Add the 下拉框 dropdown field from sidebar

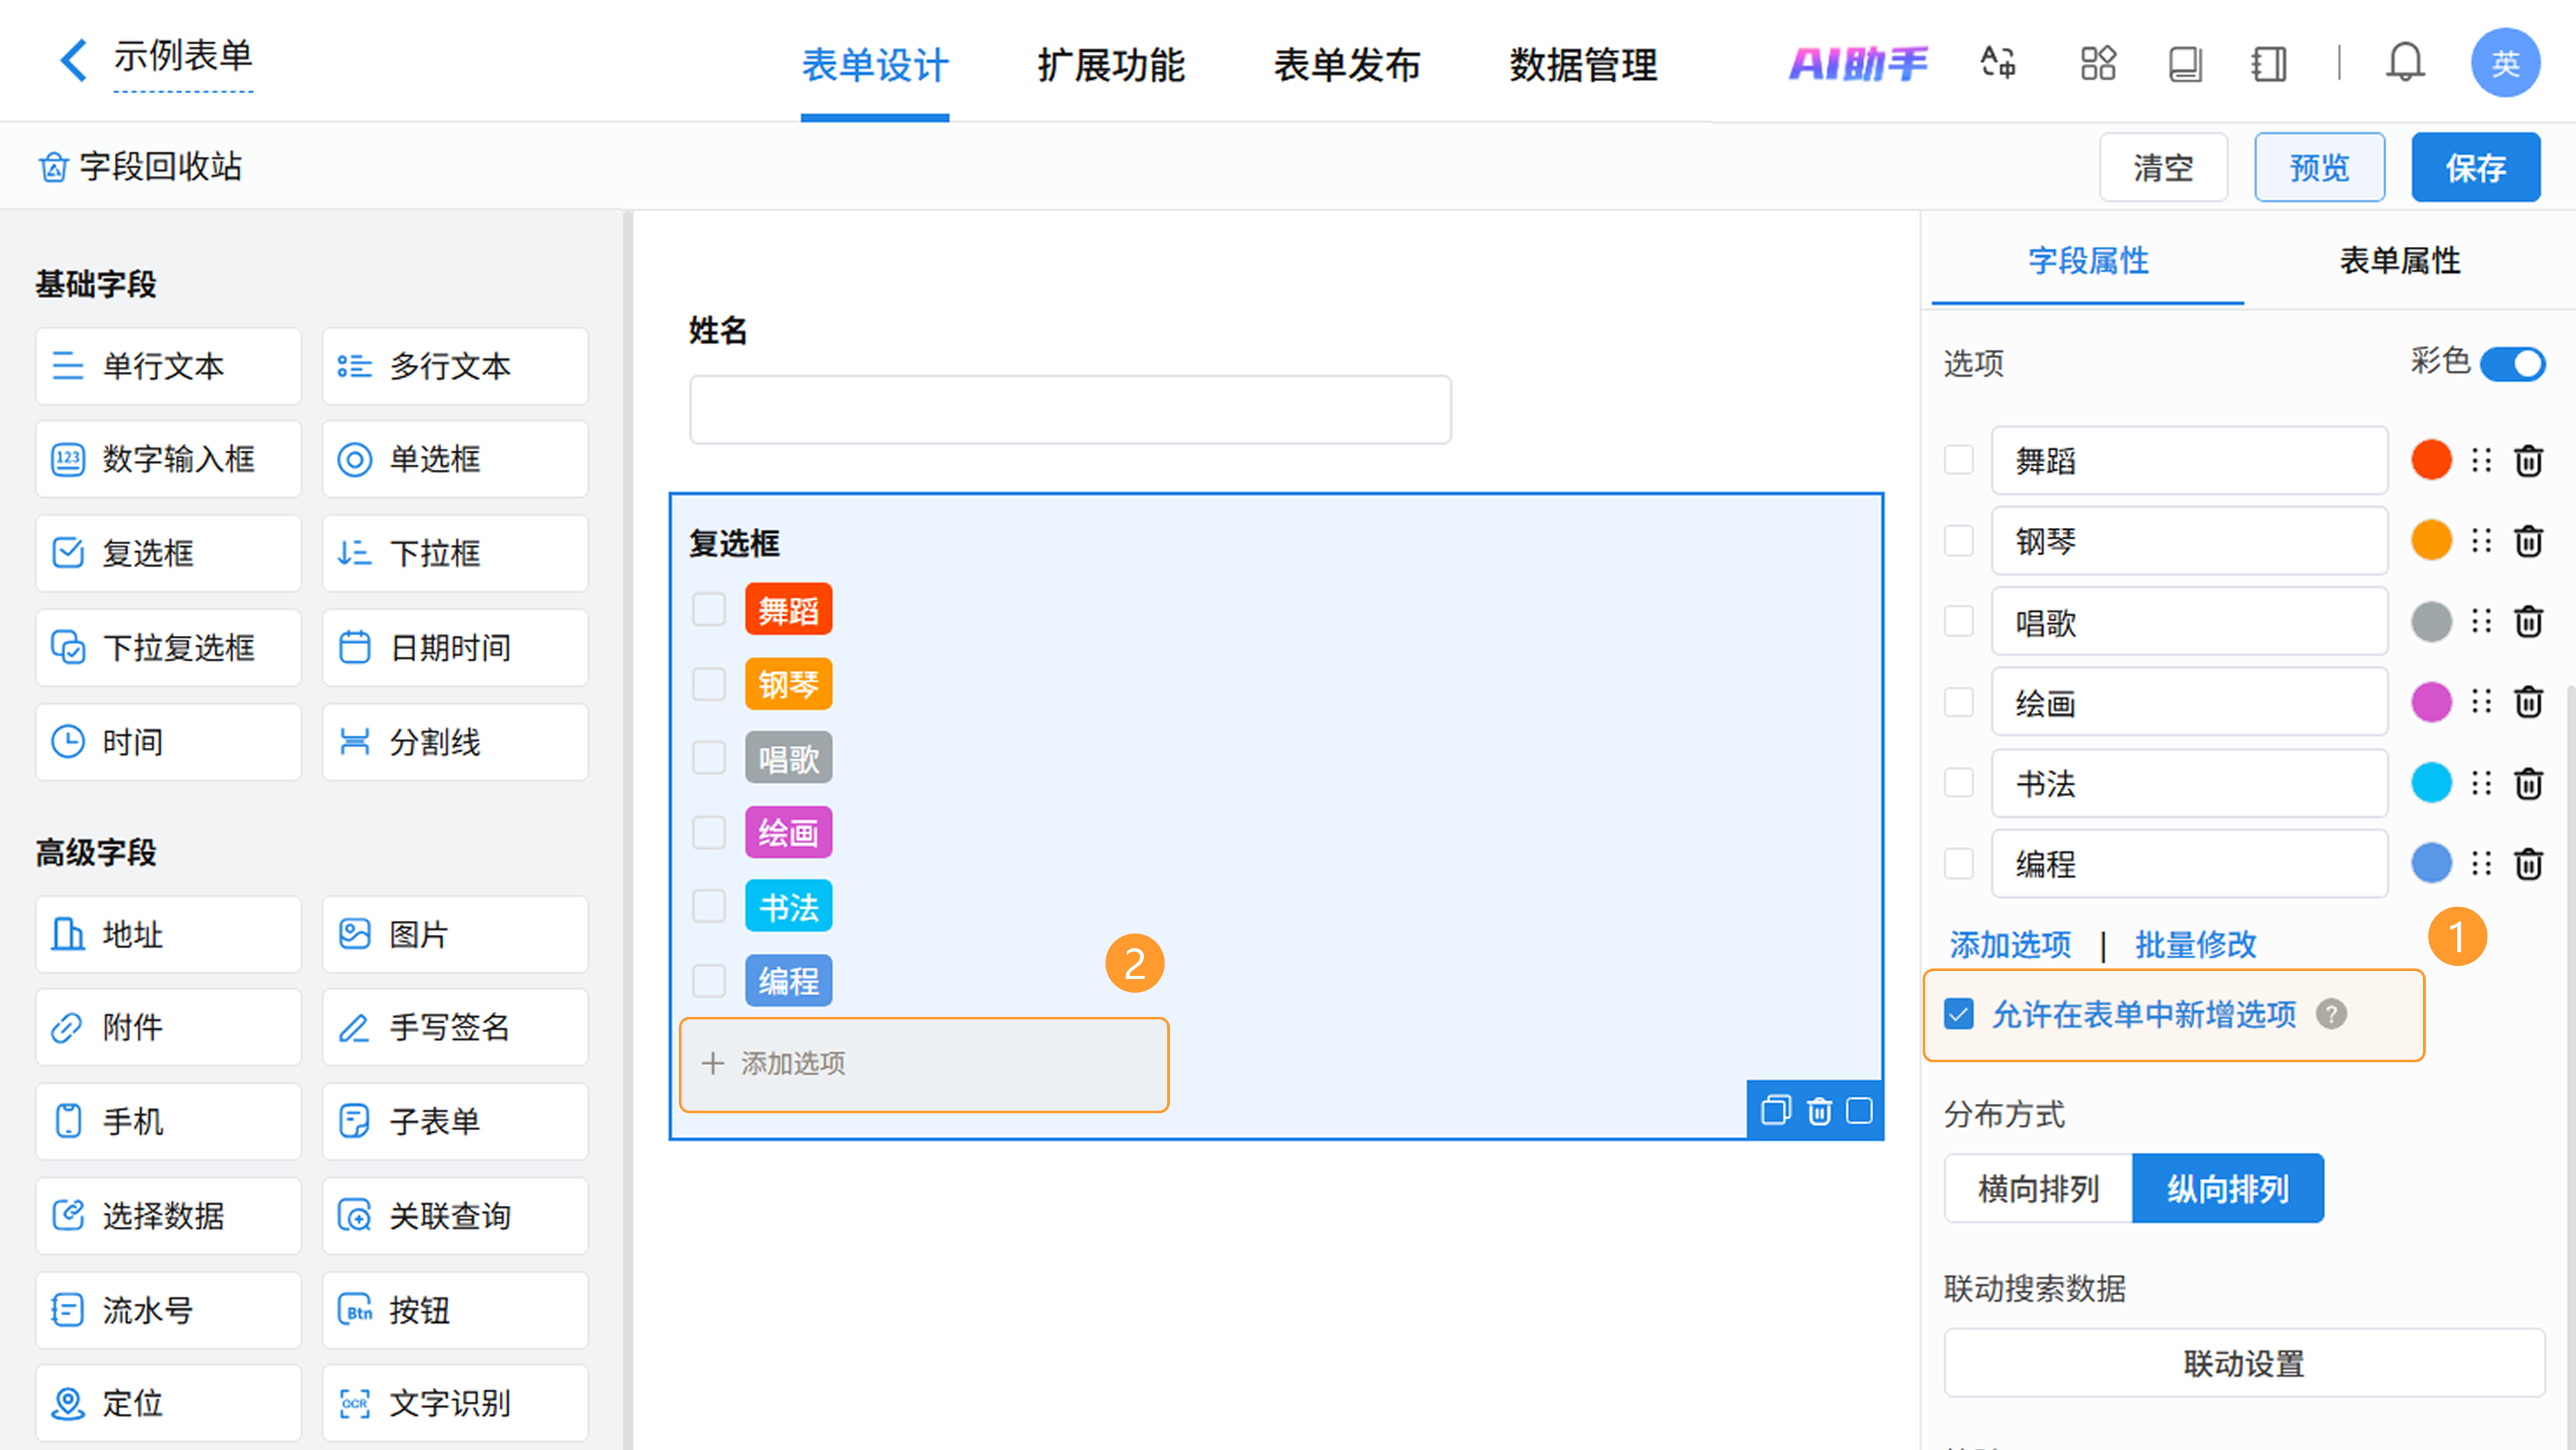pos(455,553)
